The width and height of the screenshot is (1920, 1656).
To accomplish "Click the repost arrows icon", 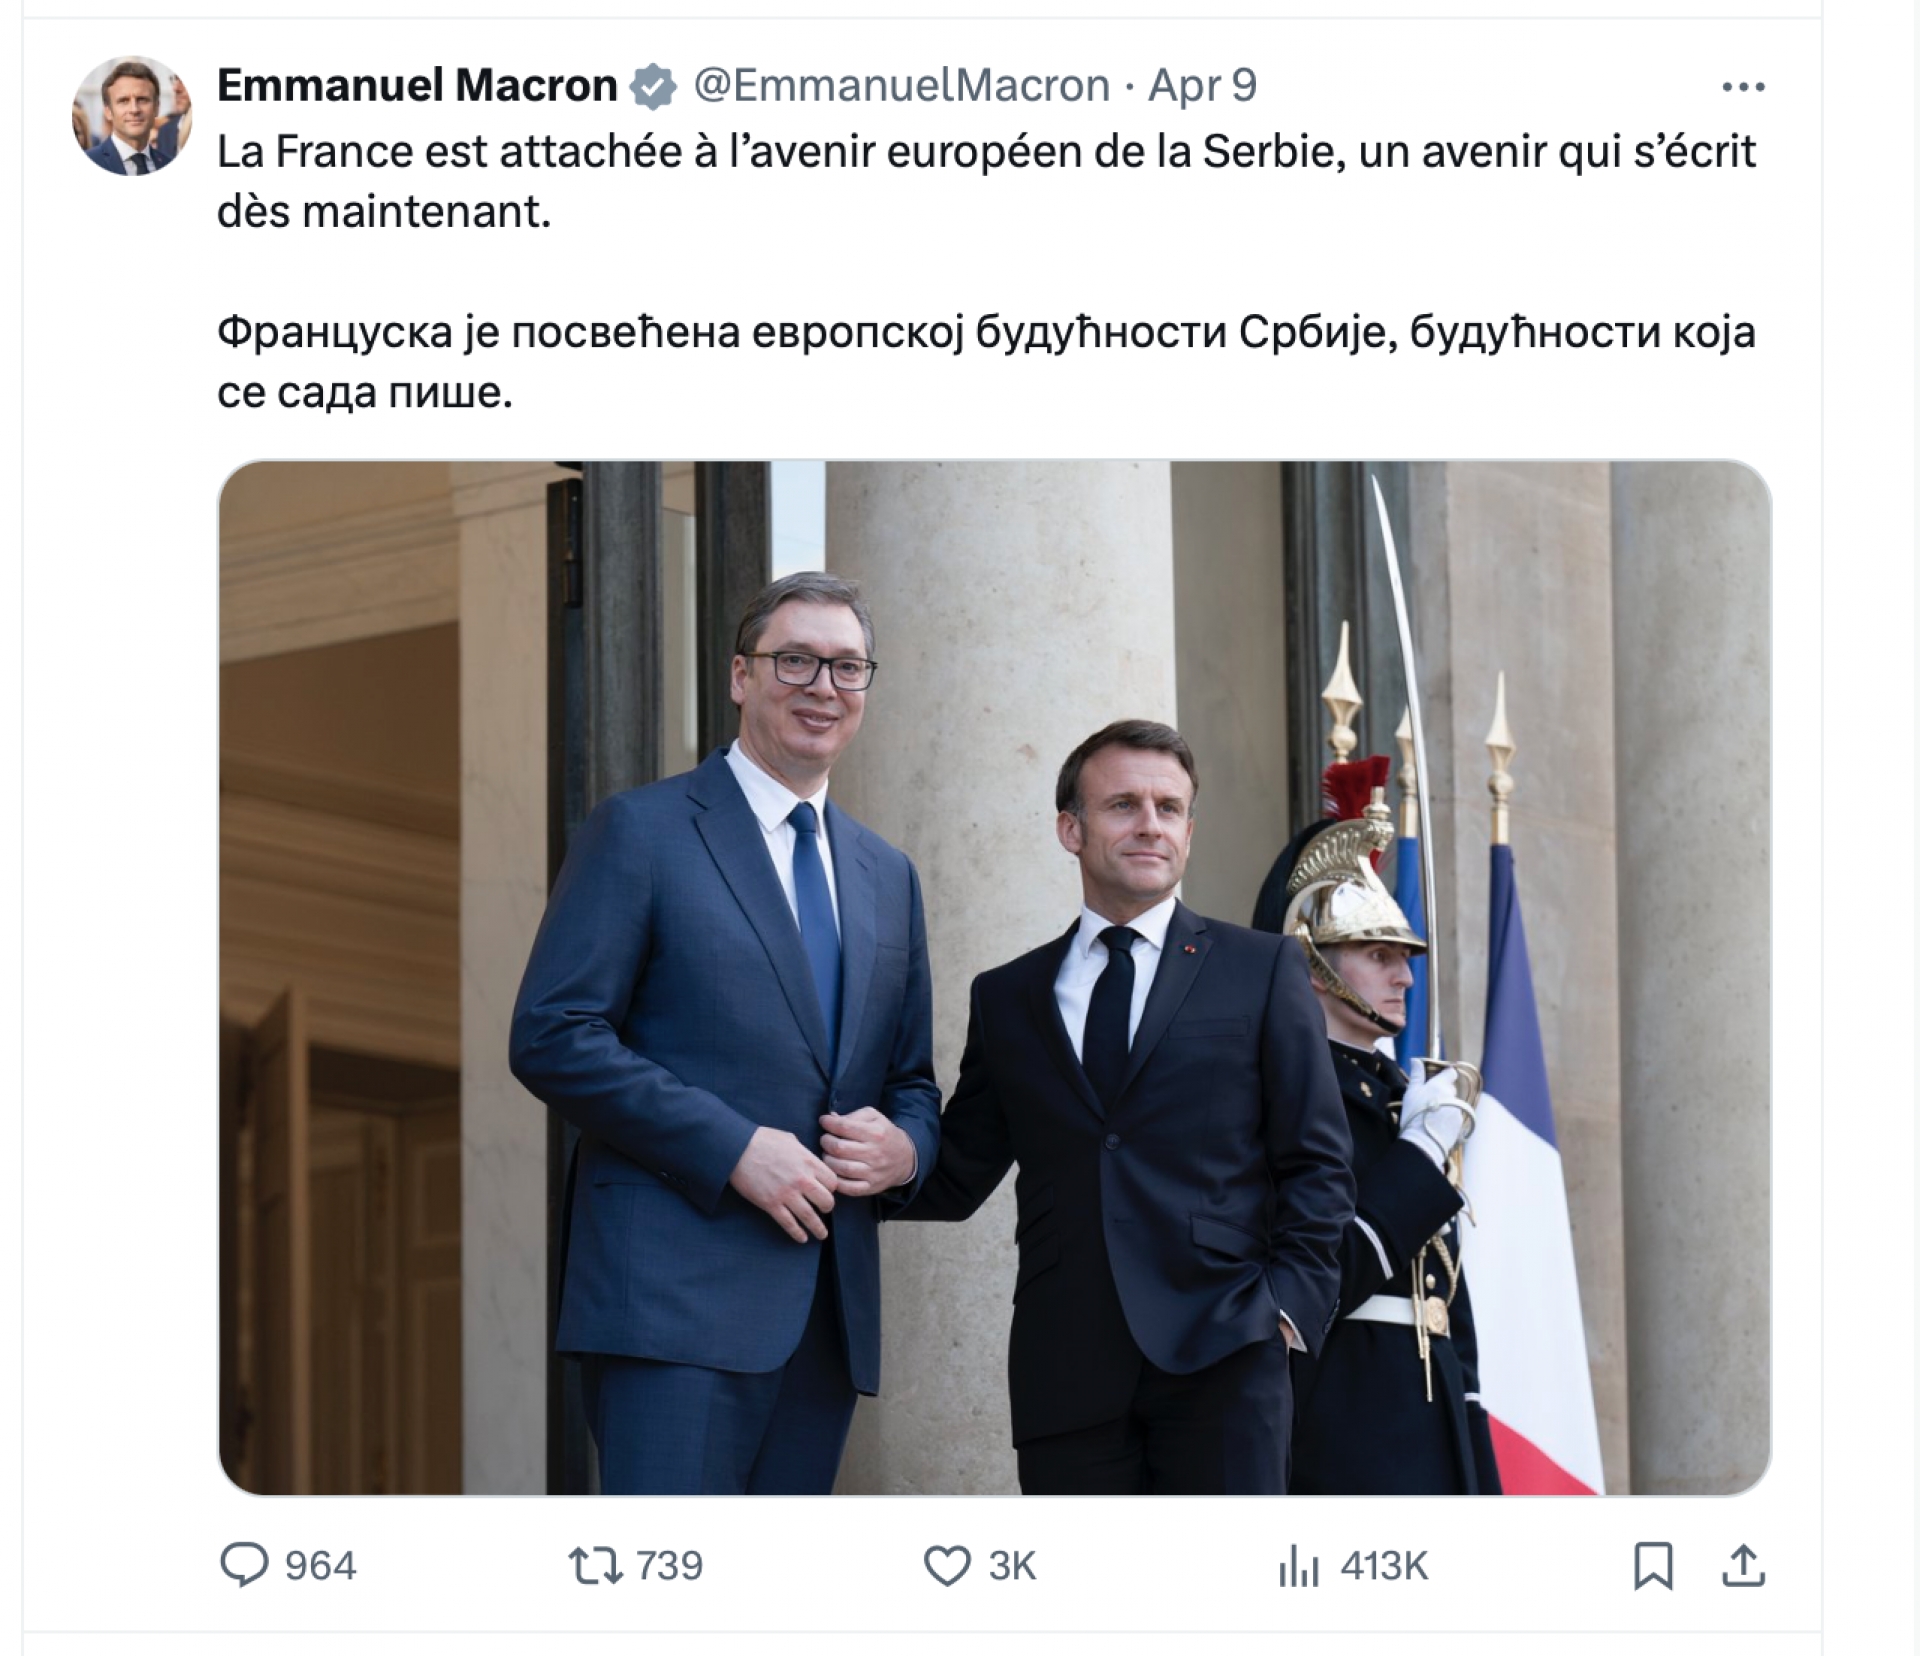I will (595, 1566).
